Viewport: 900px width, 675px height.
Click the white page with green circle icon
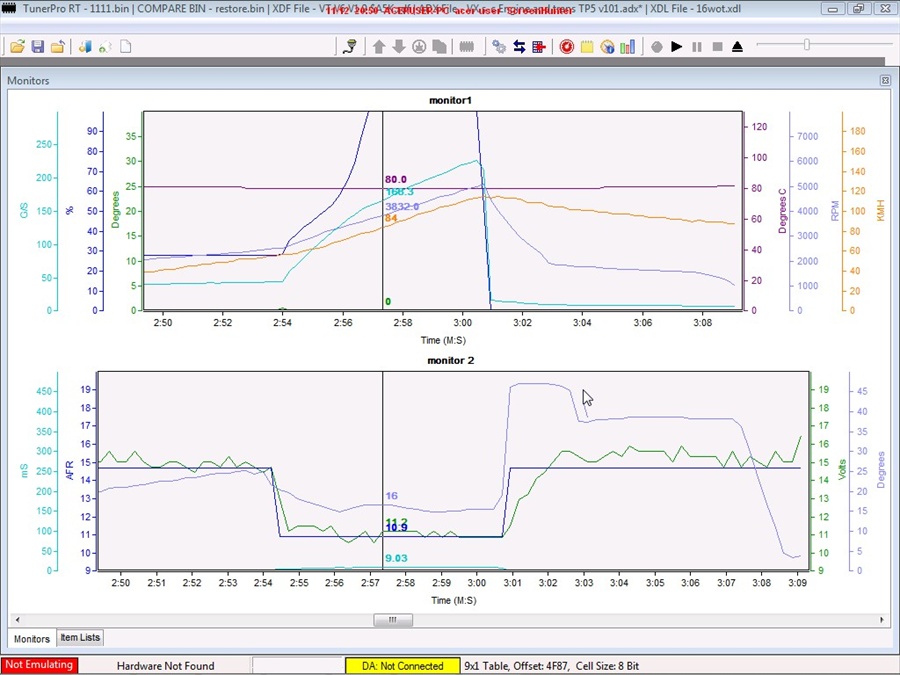pyautogui.click(x=105, y=47)
